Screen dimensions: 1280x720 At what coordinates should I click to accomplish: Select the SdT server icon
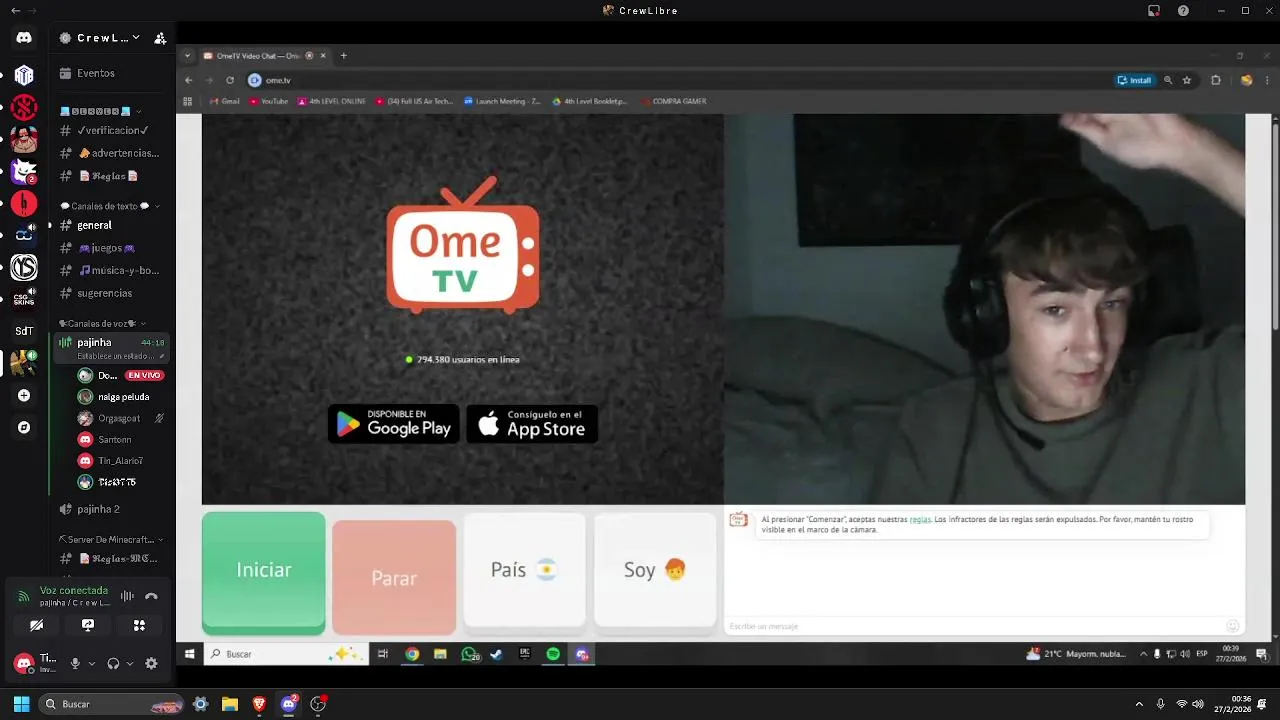pos(24,331)
